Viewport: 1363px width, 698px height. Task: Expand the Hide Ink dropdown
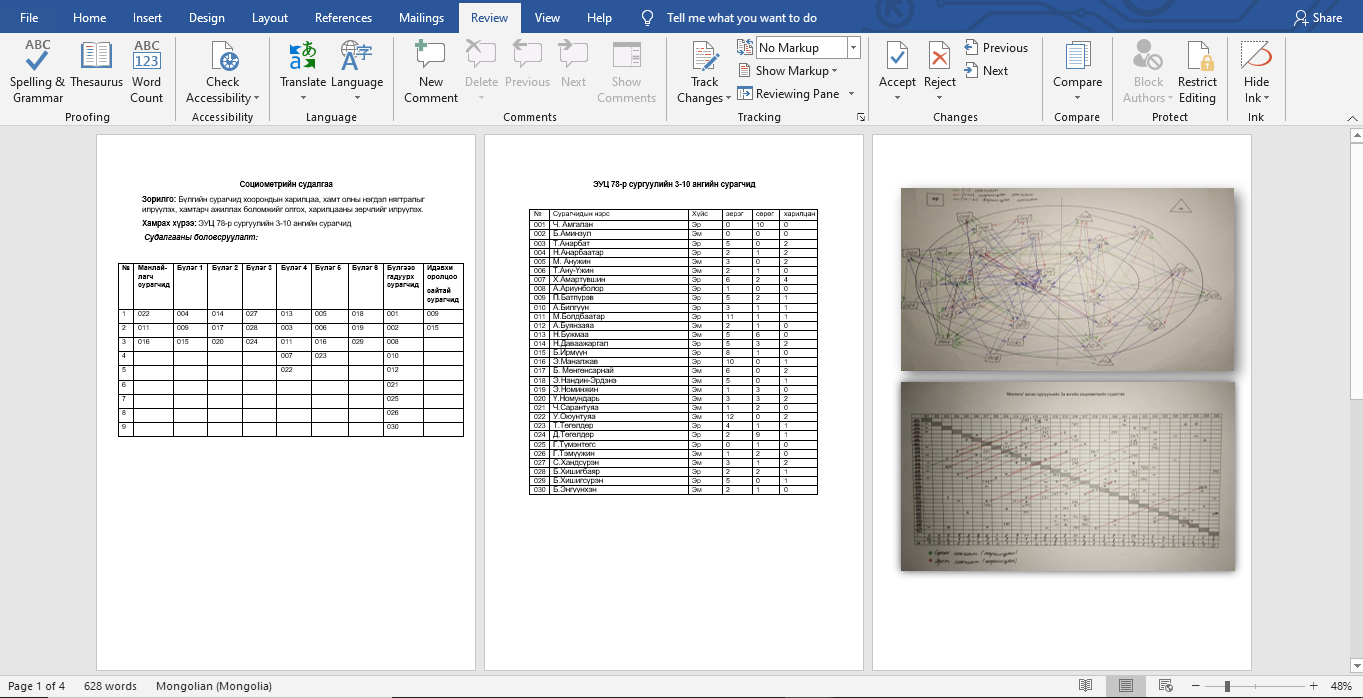point(1256,98)
